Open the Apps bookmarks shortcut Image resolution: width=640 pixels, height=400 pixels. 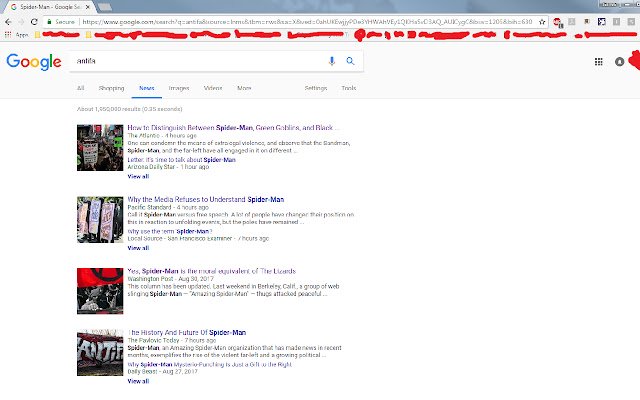(17, 35)
